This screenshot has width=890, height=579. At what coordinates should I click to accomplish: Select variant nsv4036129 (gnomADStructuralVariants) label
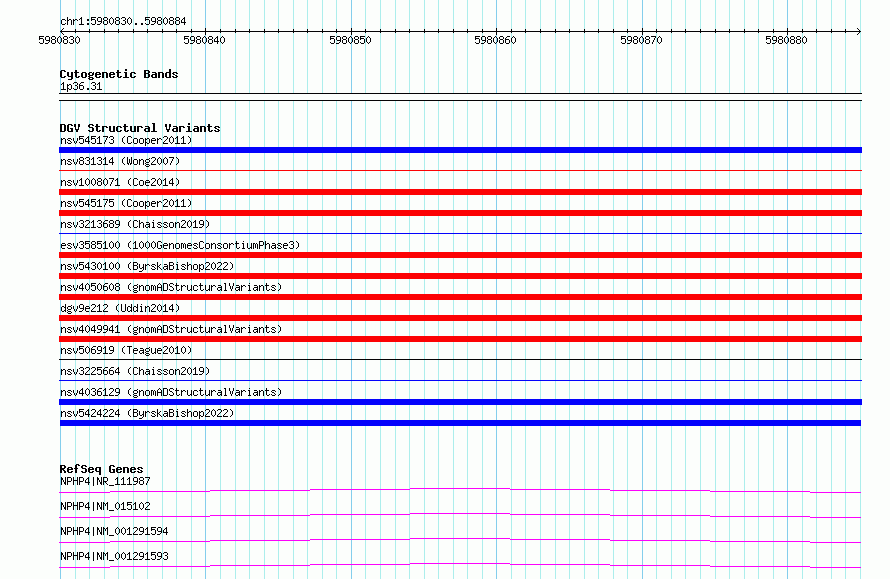coord(171,392)
